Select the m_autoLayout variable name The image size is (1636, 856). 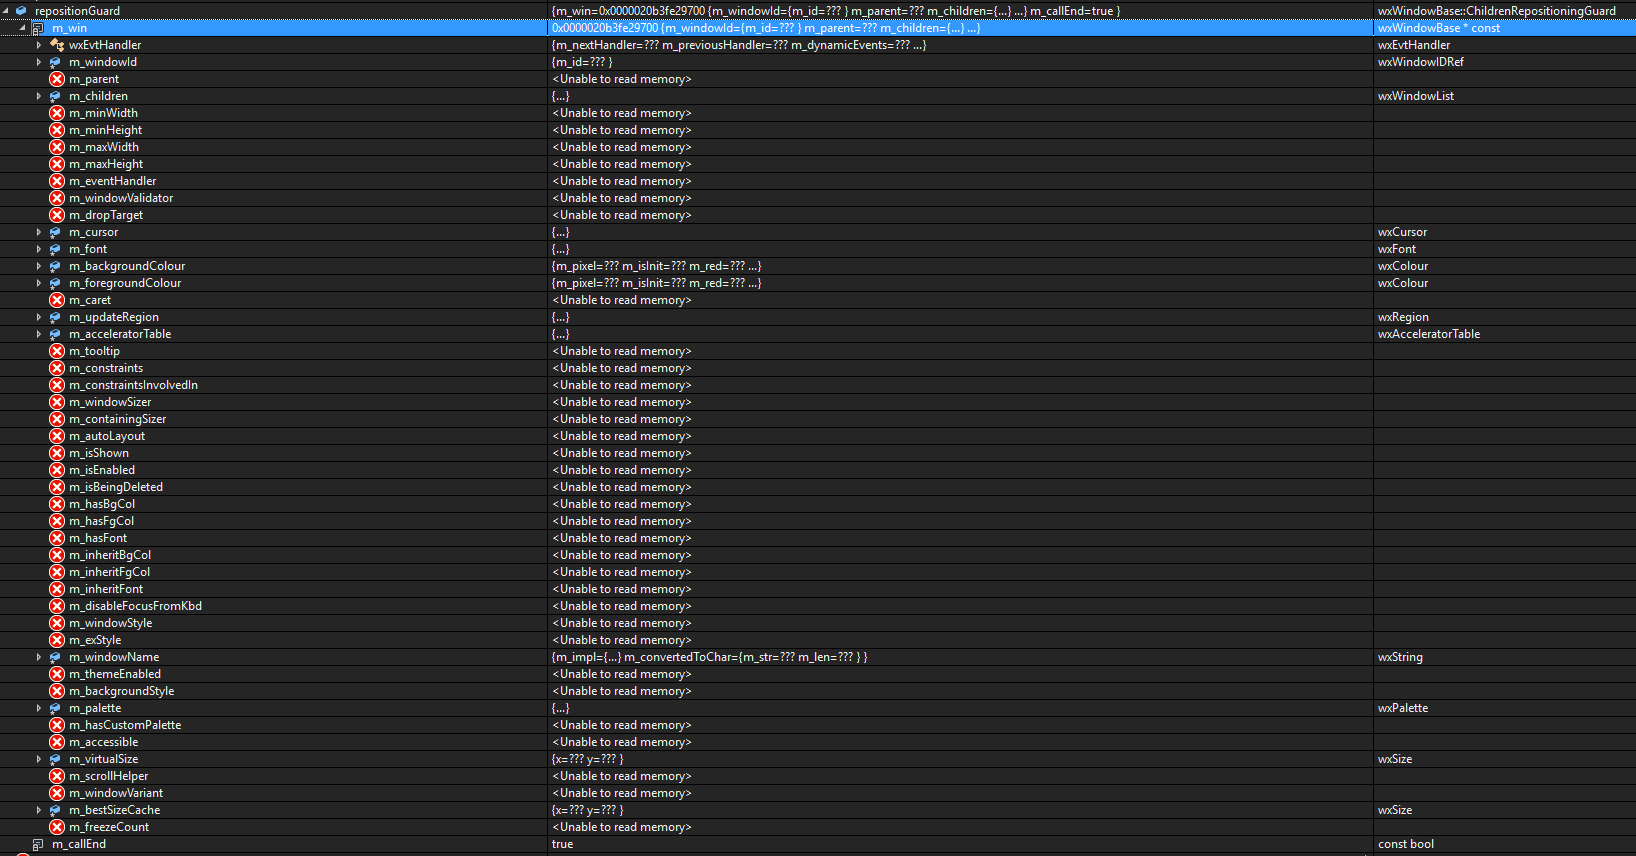(107, 436)
